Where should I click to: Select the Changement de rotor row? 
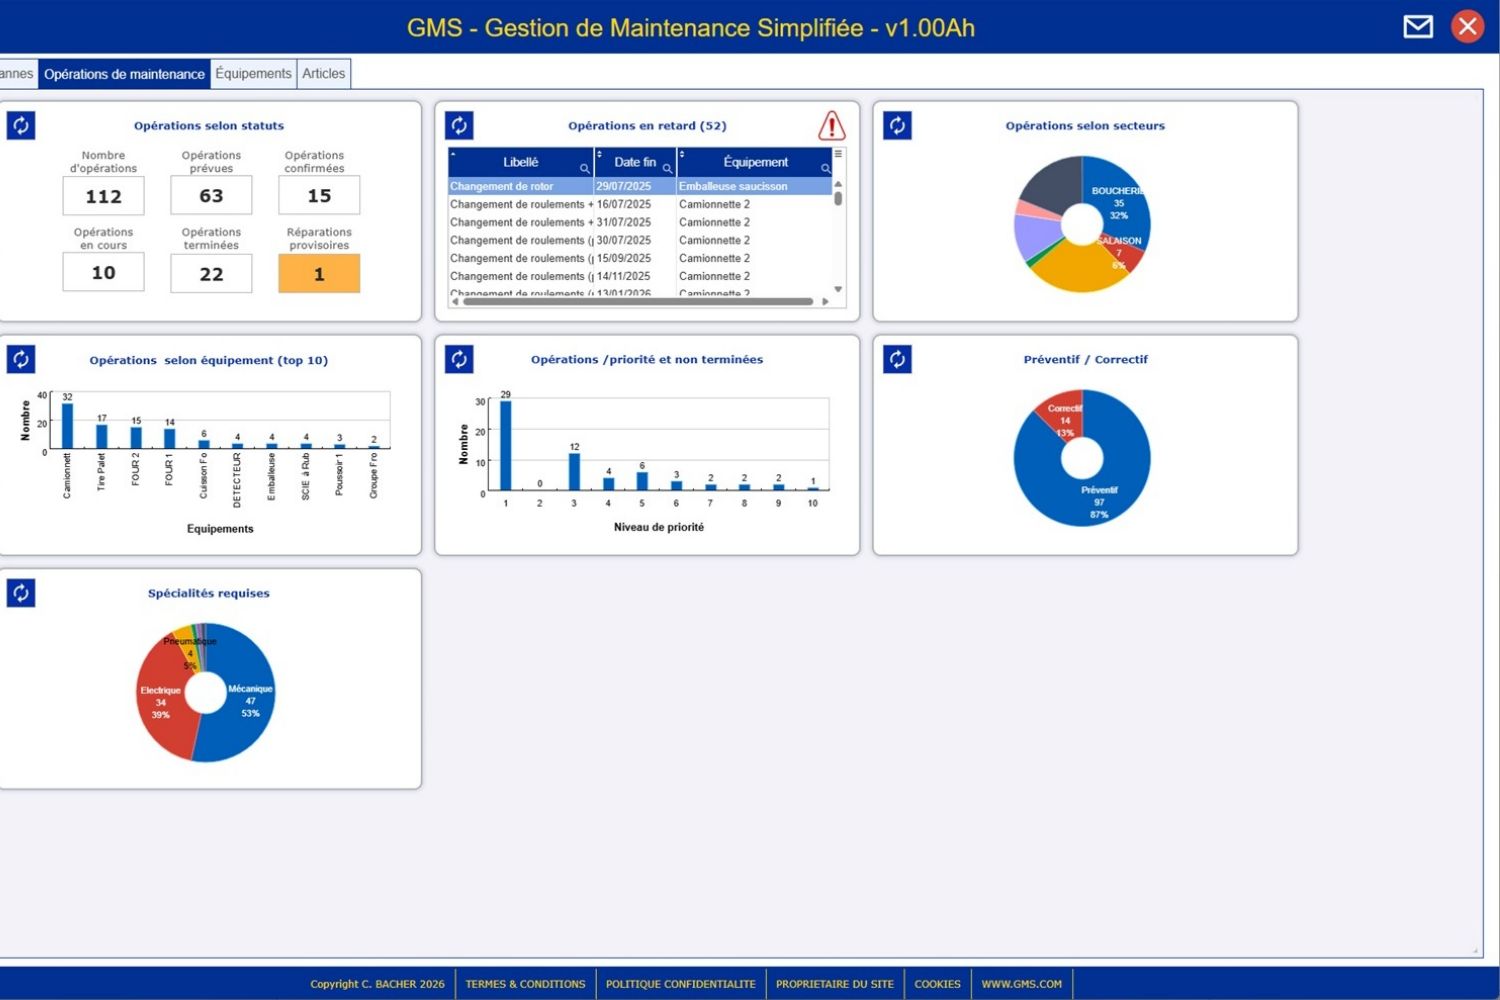[x=520, y=187]
